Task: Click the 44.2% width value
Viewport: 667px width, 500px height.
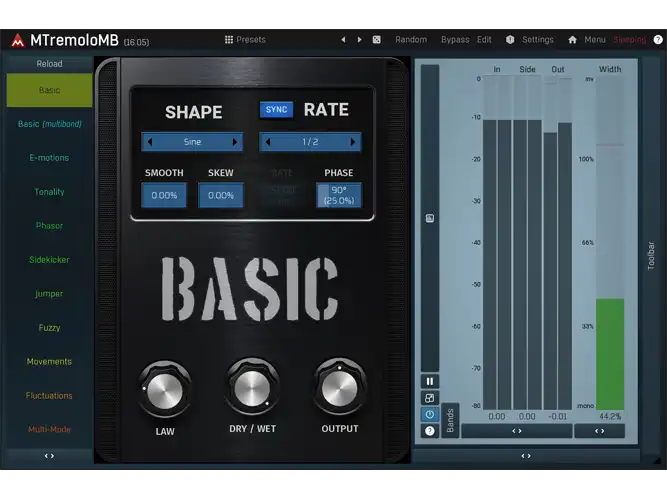Action: [610, 416]
